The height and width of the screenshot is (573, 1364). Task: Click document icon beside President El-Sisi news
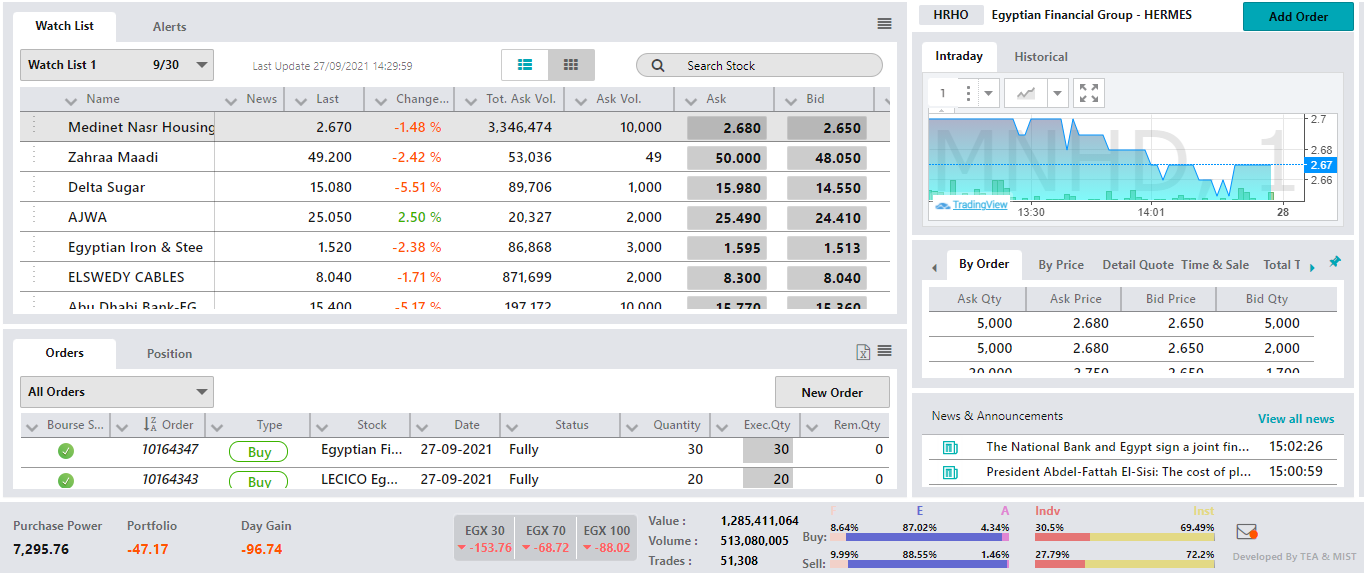[x=950, y=472]
